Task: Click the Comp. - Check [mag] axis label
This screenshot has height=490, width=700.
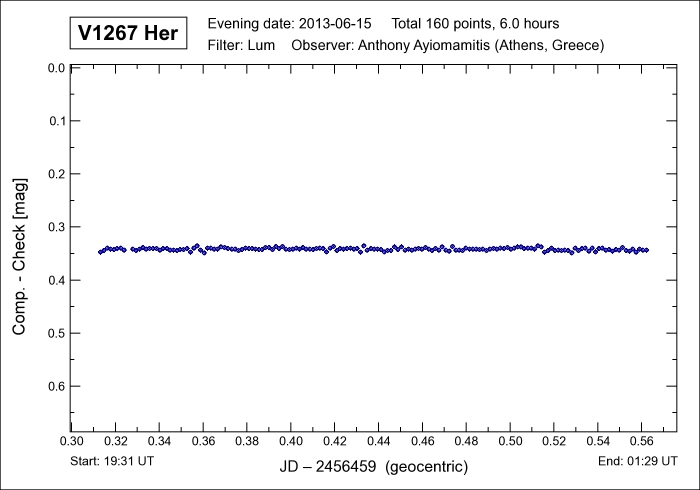Action: click(x=19, y=255)
